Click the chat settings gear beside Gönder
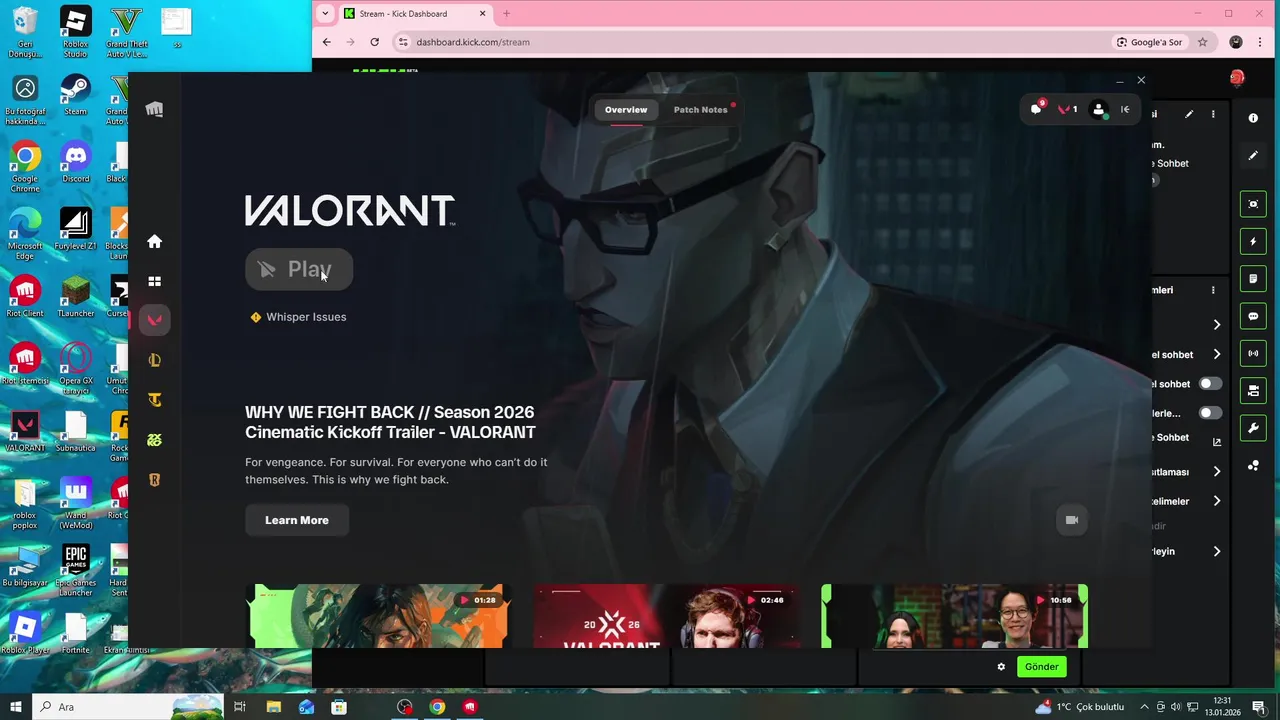1280x720 pixels. (x=1001, y=667)
